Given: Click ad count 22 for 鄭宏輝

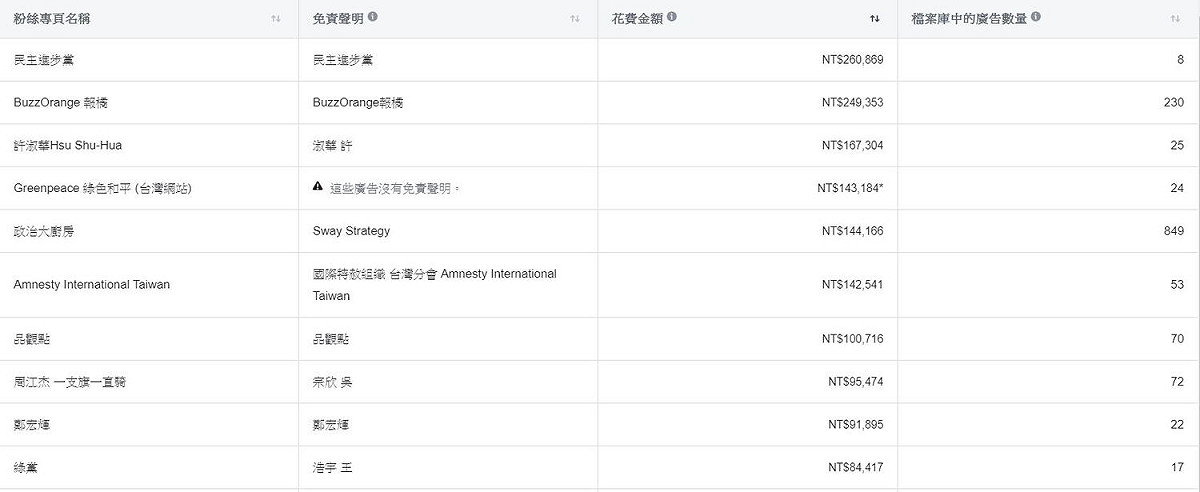Looking at the screenshot, I should point(1177,425).
